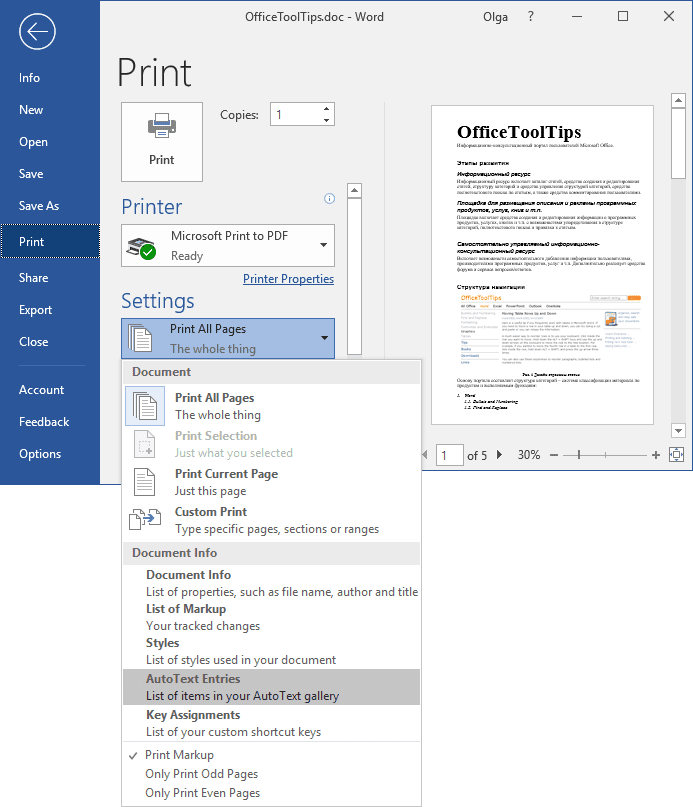Image resolution: width=693 pixels, height=807 pixels.
Task: Open New in the sidebar
Action: coord(50,110)
